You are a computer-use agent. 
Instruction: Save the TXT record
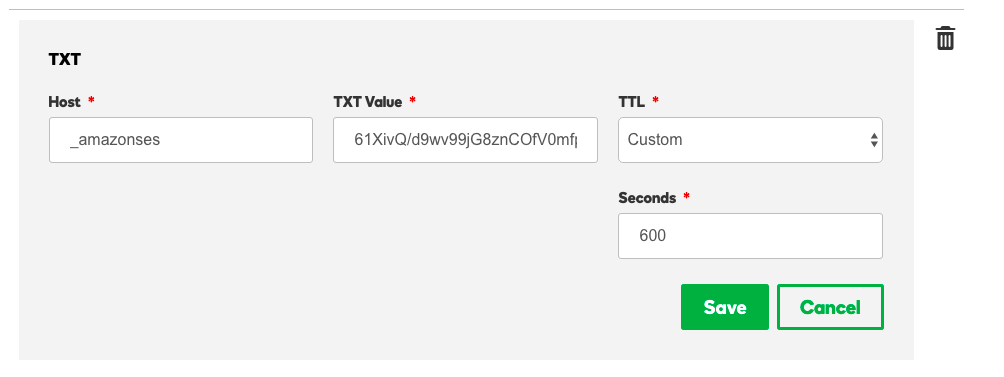(724, 307)
